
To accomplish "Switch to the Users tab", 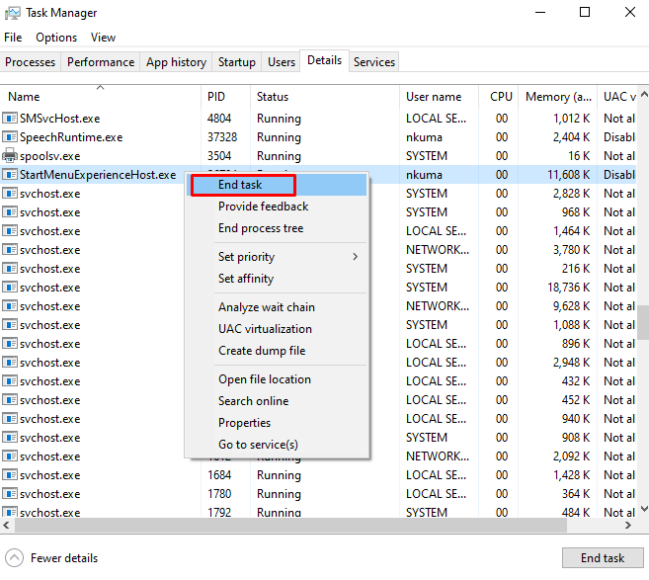I will [281, 62].
